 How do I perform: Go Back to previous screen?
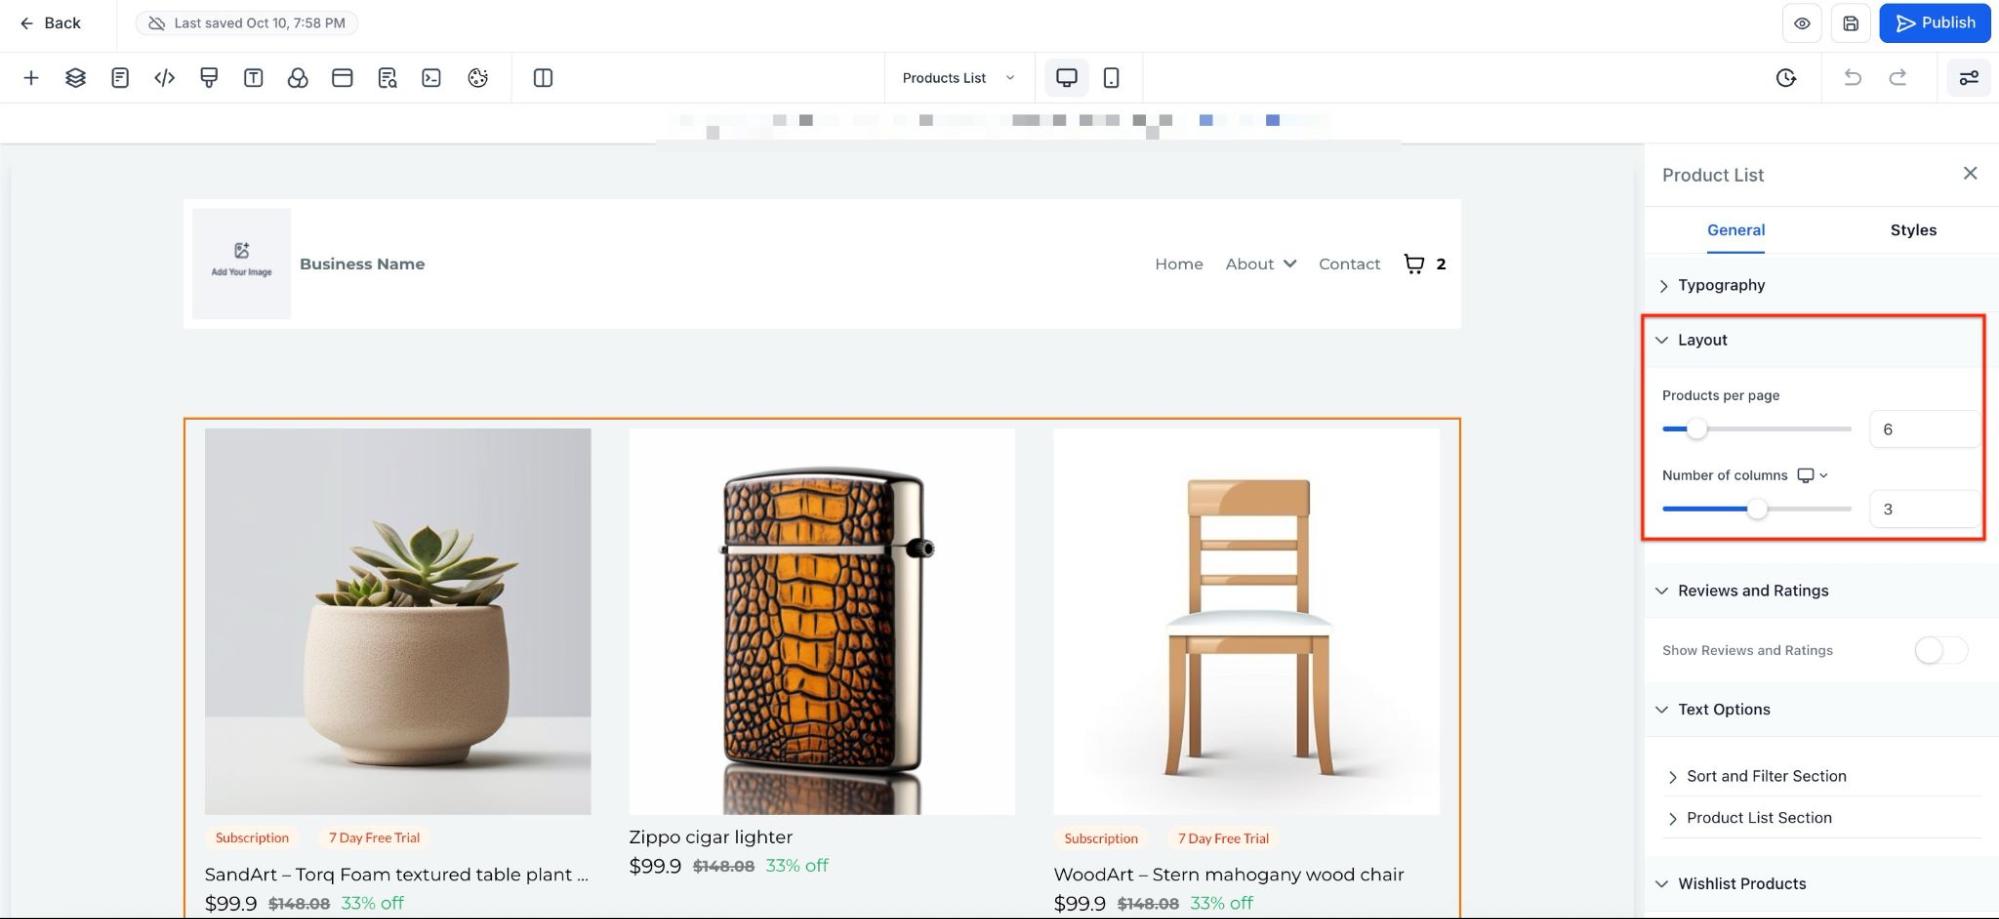click(50, 23)
